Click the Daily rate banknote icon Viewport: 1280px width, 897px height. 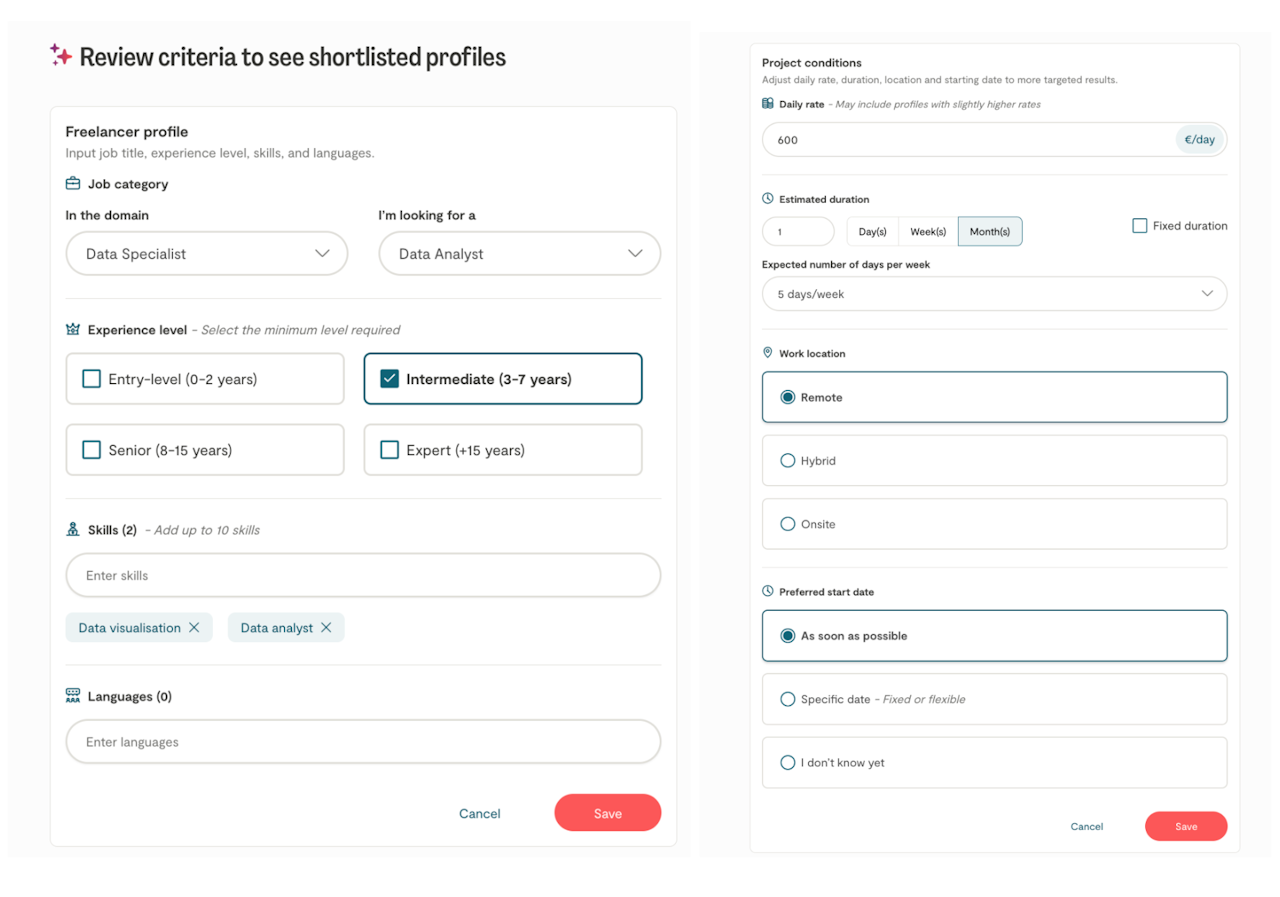point(768,104)
